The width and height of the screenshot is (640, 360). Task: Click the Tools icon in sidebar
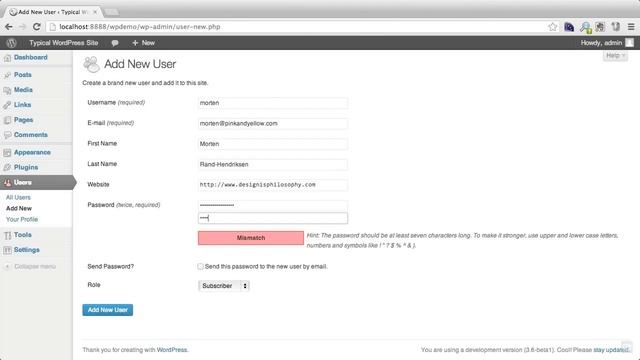[7, 235]
